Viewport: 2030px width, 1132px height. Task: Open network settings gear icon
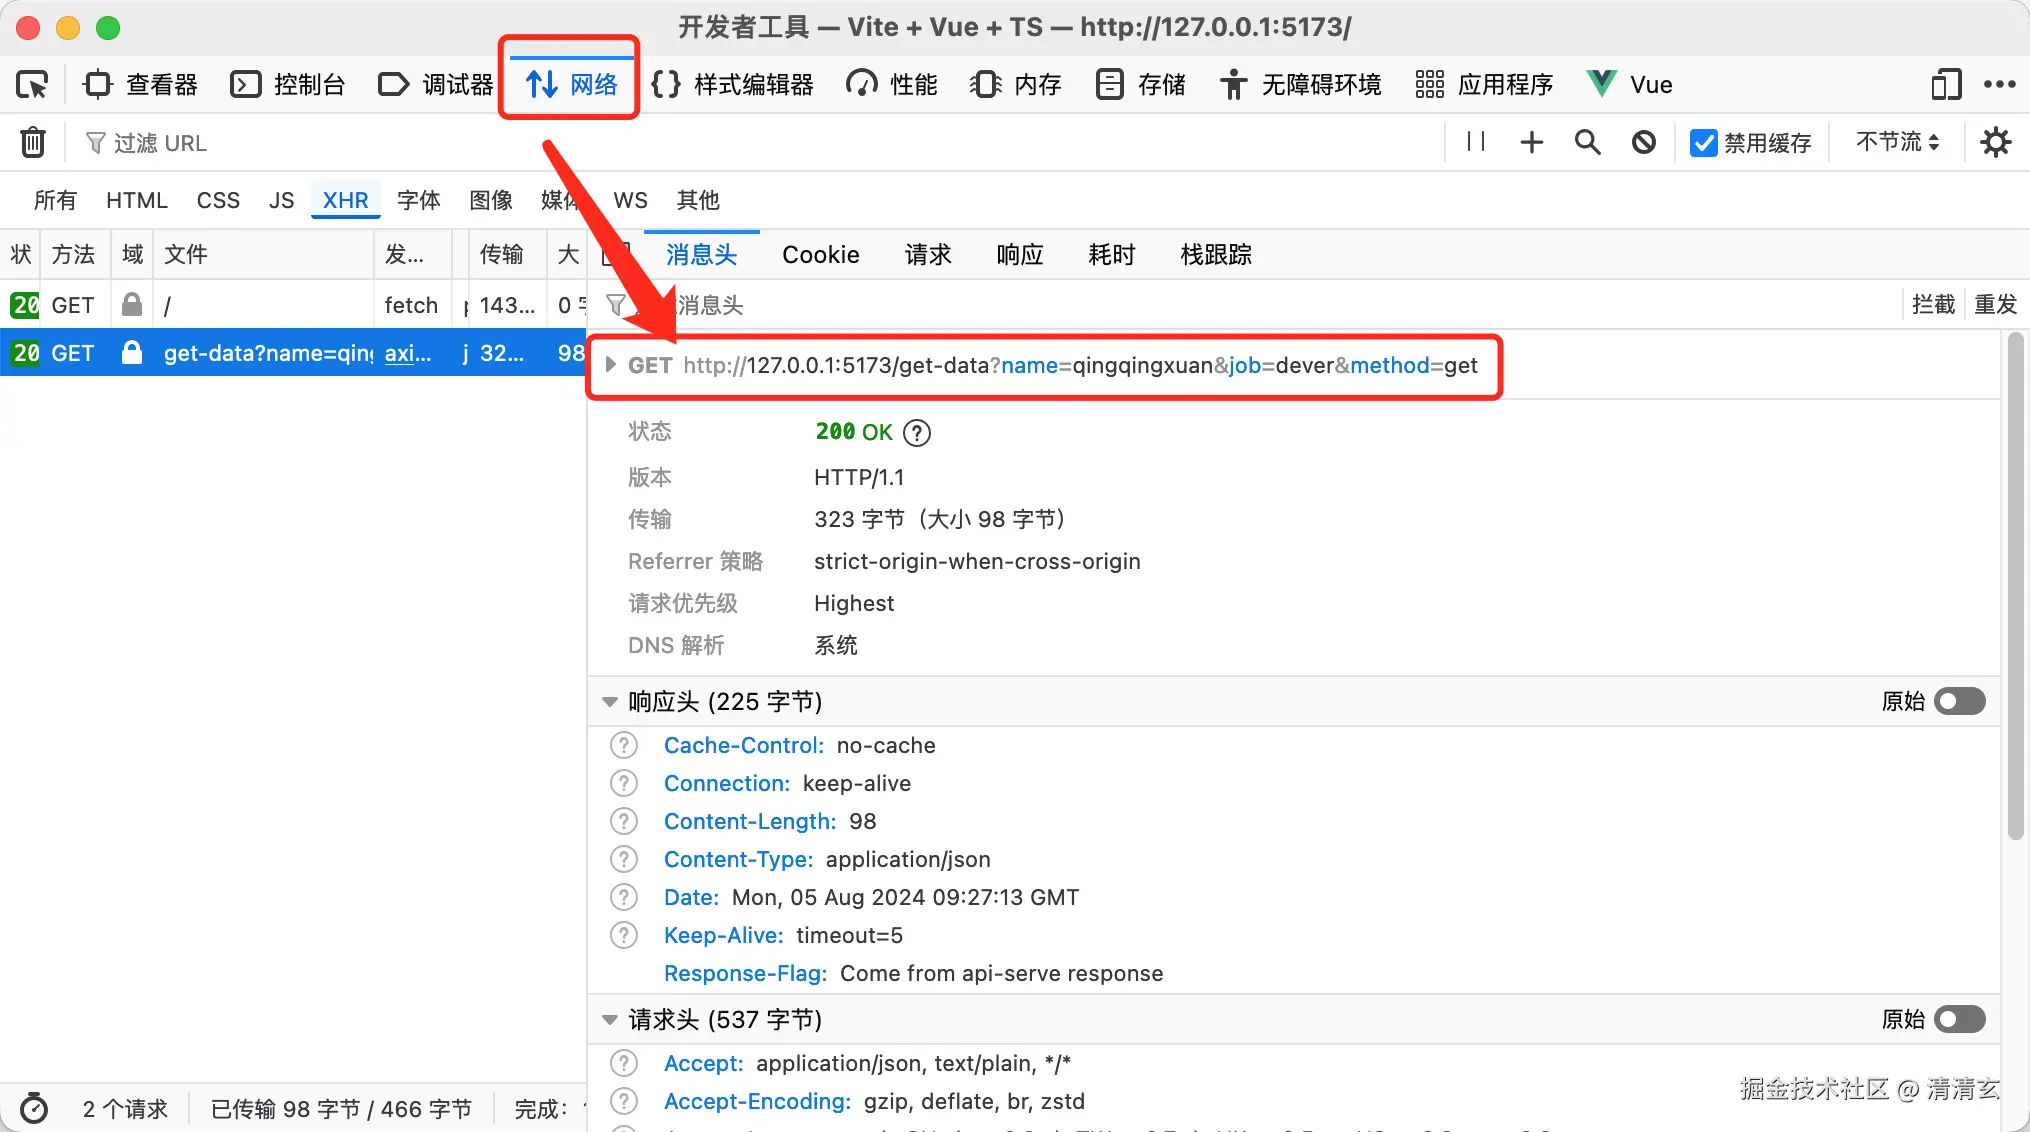(x=1995, y=143)
